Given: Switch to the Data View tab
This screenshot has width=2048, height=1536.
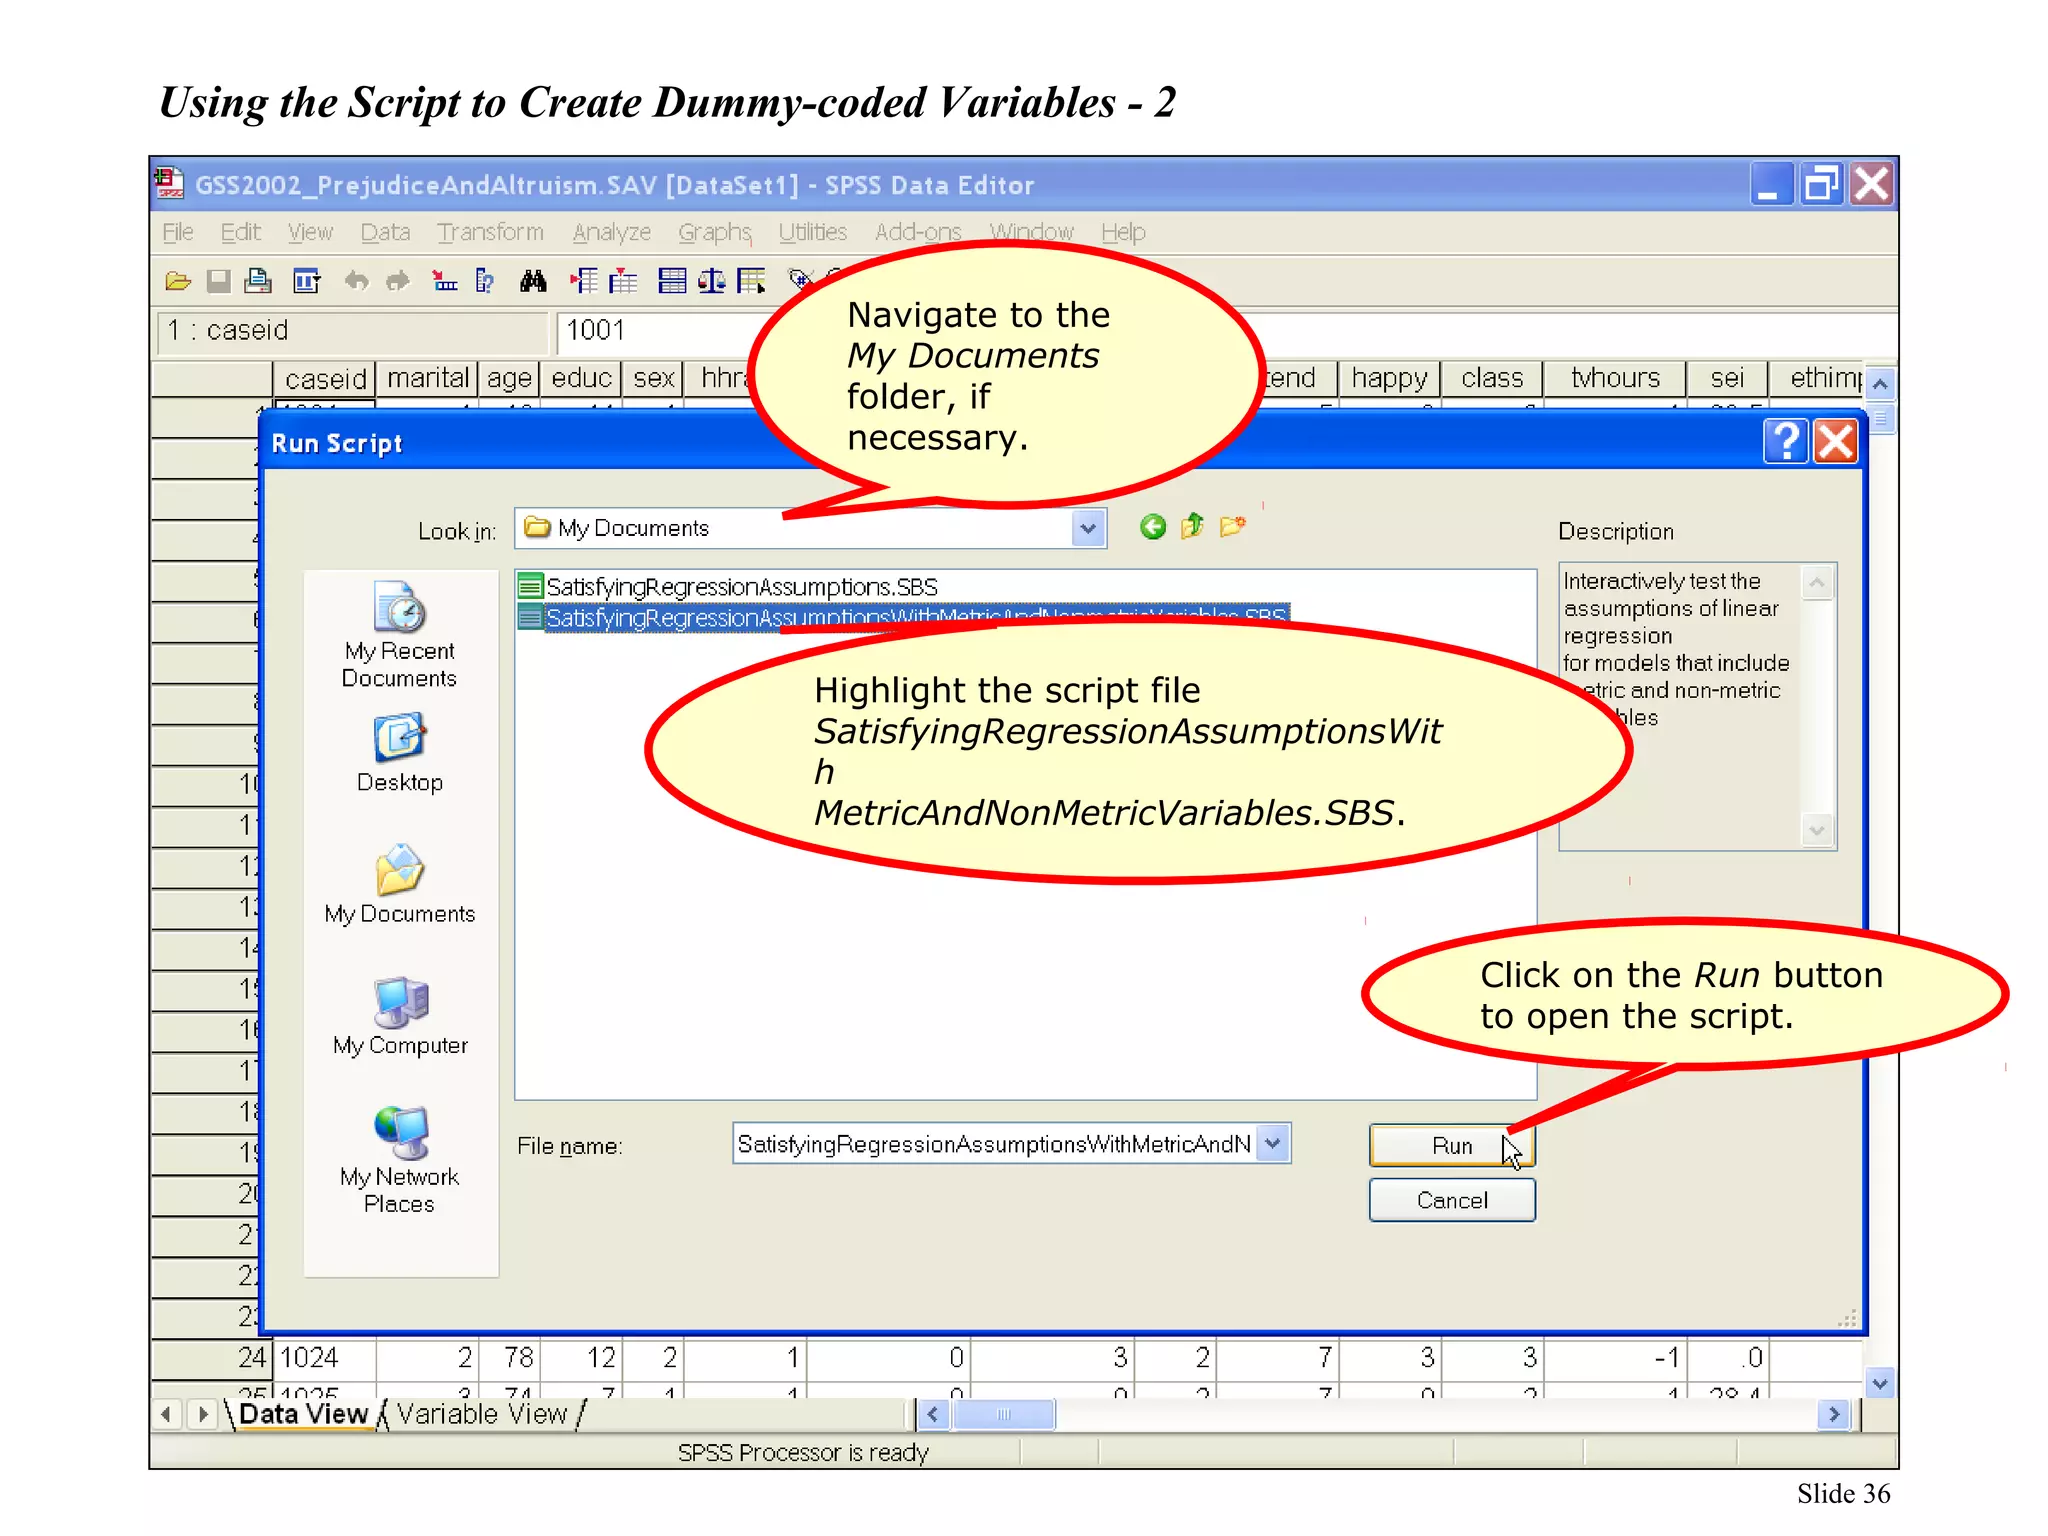Looking at the screenshot, I should [304, 1413].
